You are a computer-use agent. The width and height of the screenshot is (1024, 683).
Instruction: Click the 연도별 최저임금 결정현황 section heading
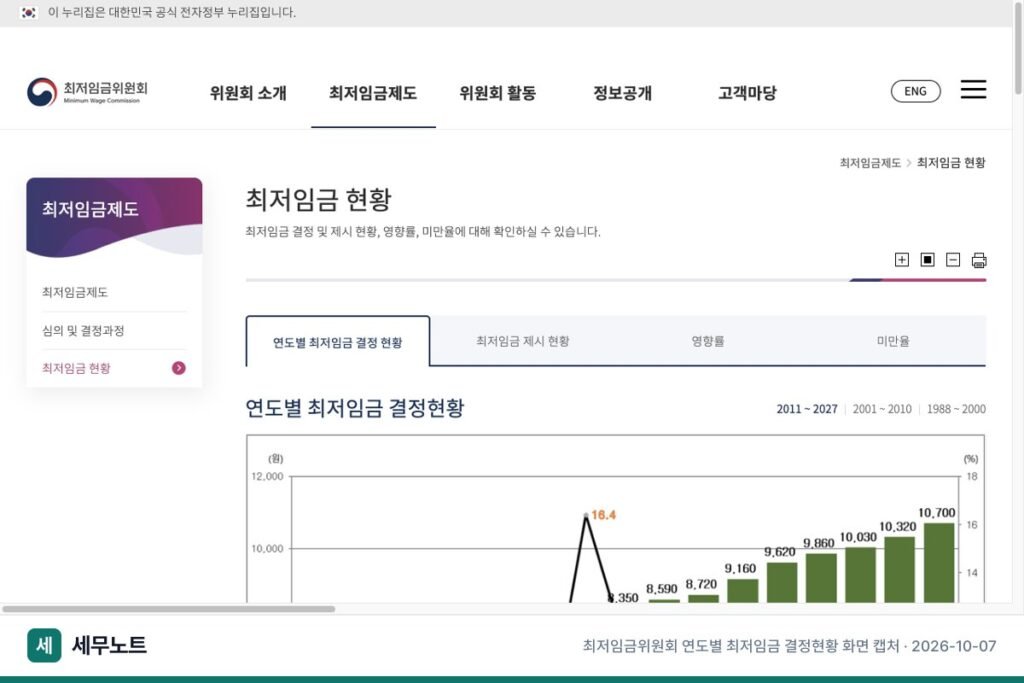coord(355,408)
